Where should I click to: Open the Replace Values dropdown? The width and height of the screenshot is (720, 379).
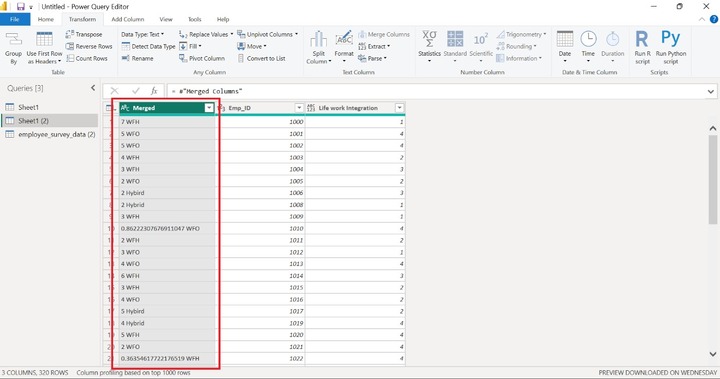click(x=206, y=34)
